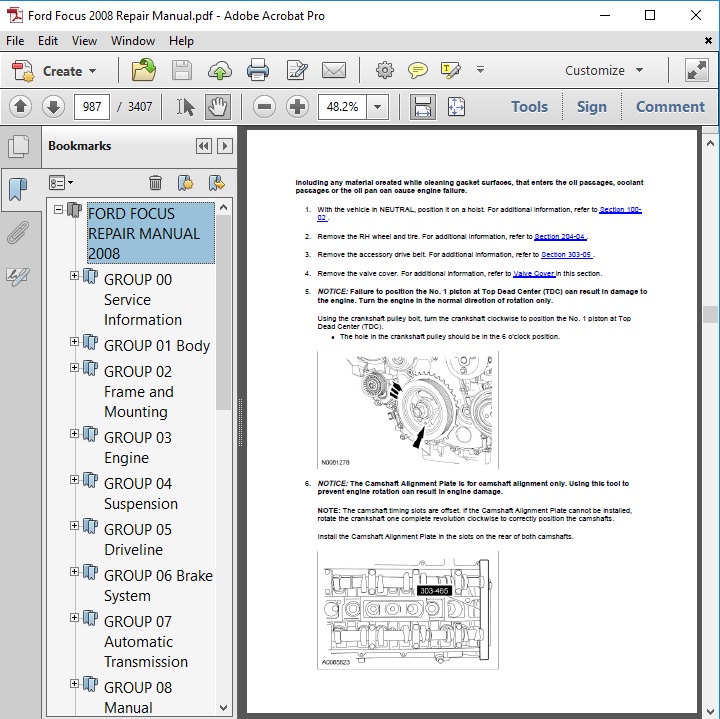Open the Attachments paperclip panel

(18, 232)
